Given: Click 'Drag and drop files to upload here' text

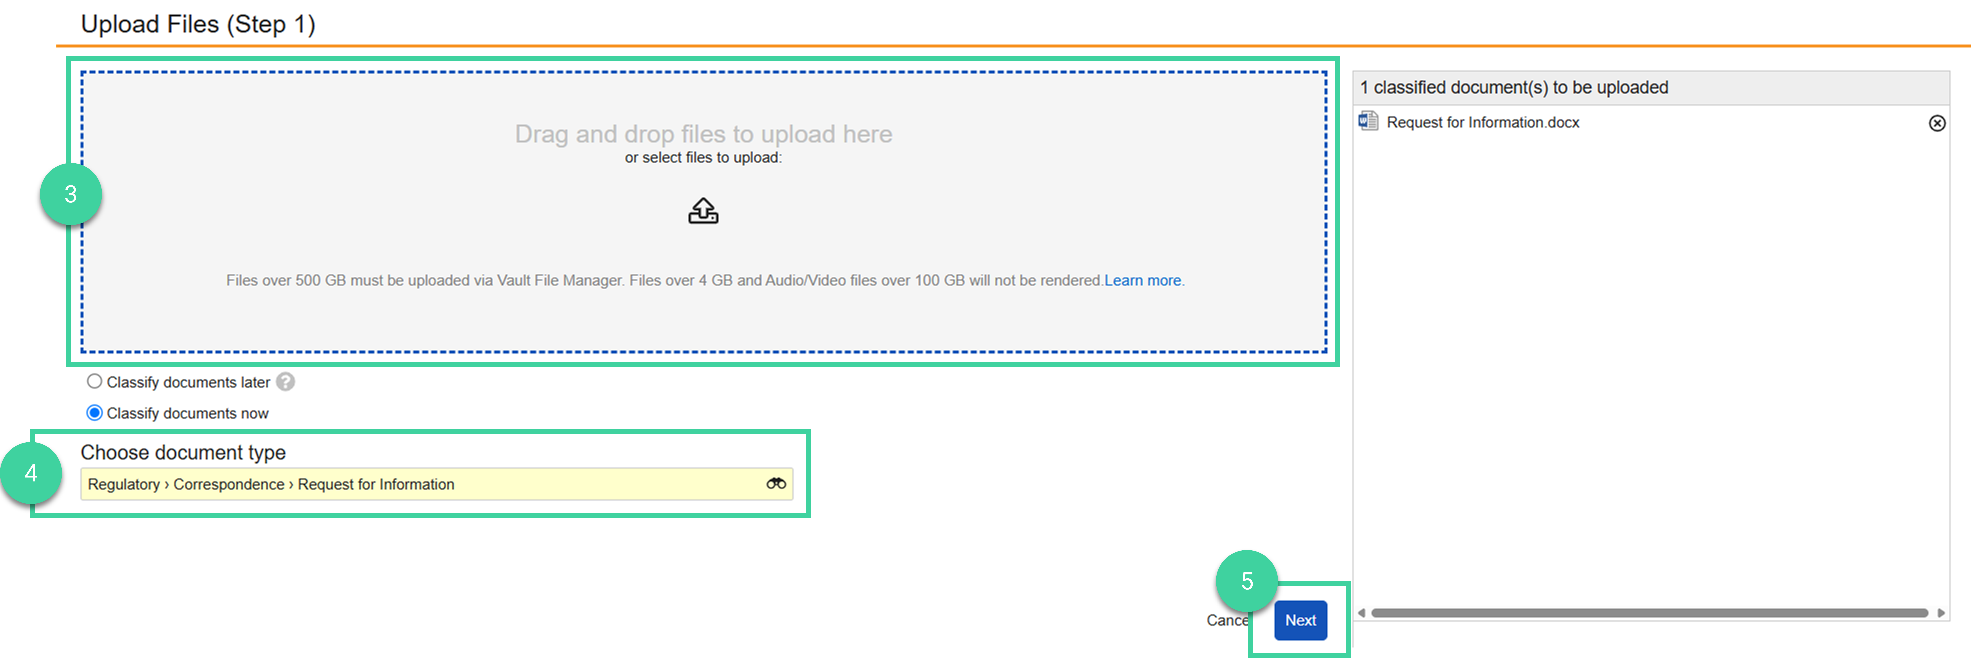Looking at the screenshot, I should pyautogui.click(x=703, y=134).
